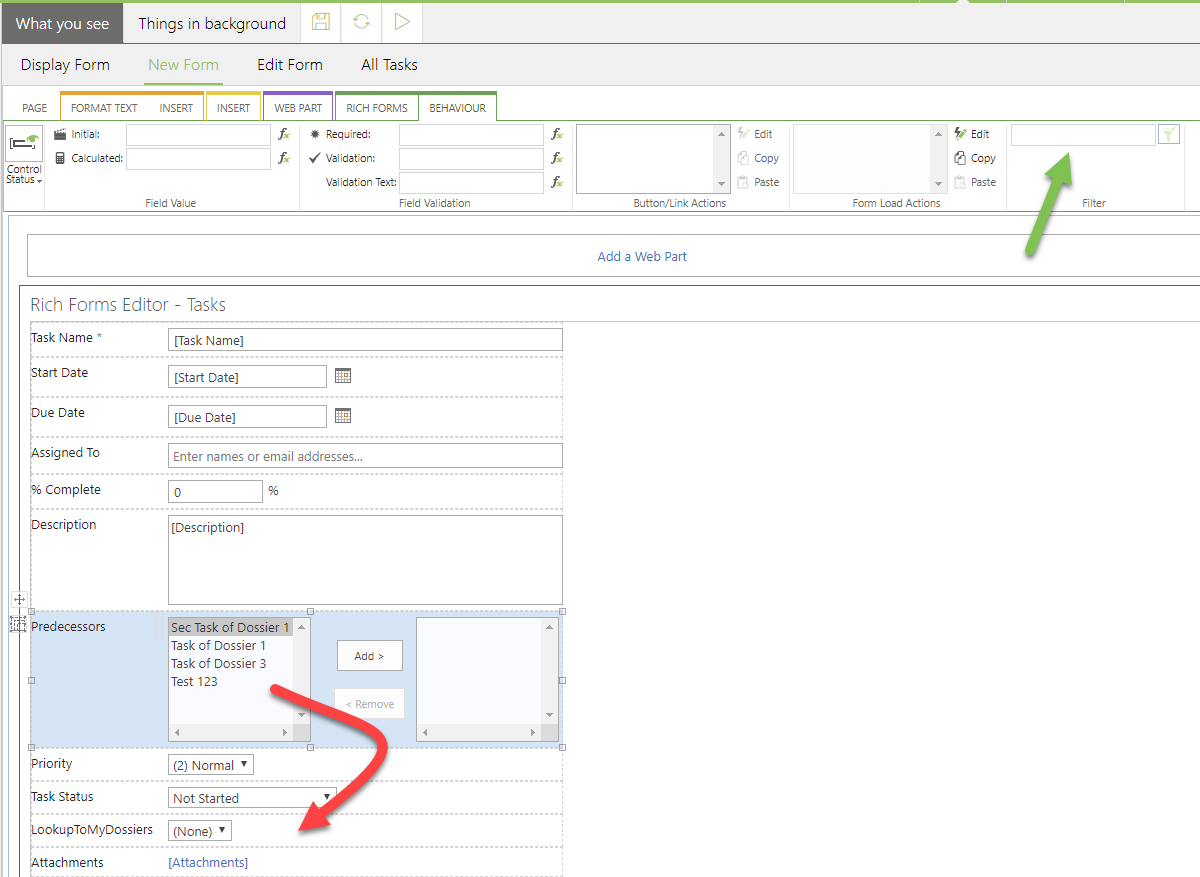1200x877 pixels.
Task: Open the Task Status dropdown
Action: (x=252, y=798)
